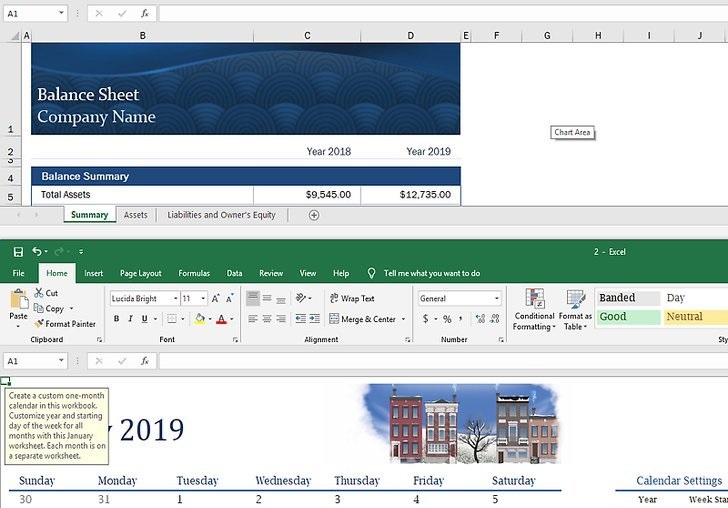Add a new sheet with plus icon

pyautogui.click(x=314, y=215)
